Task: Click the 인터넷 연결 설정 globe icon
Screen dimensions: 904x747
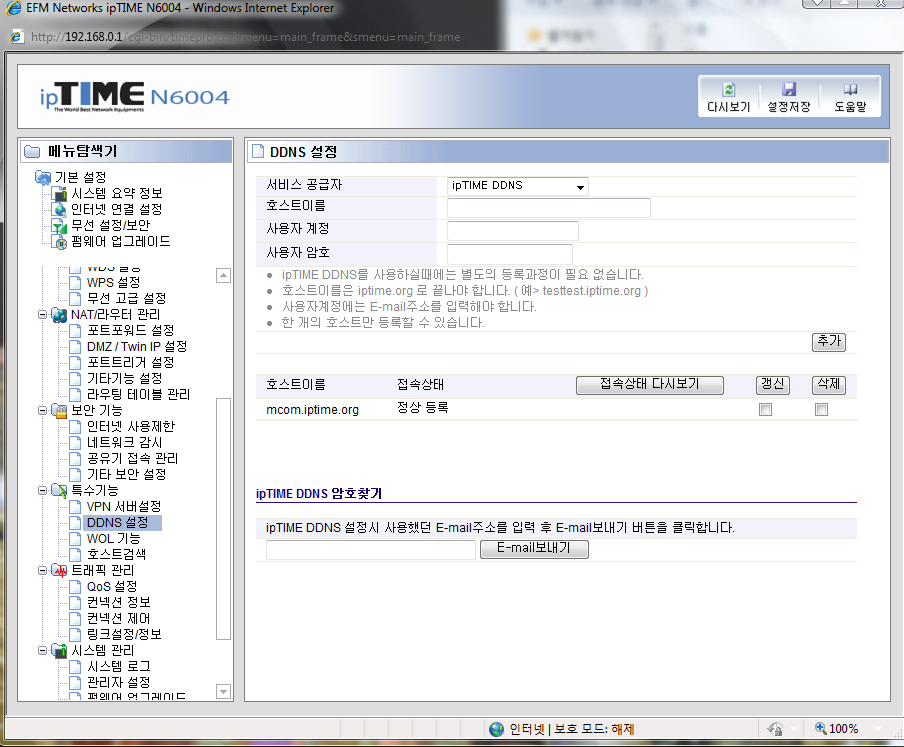Action: pyautogui.click(x=60, y=210)
